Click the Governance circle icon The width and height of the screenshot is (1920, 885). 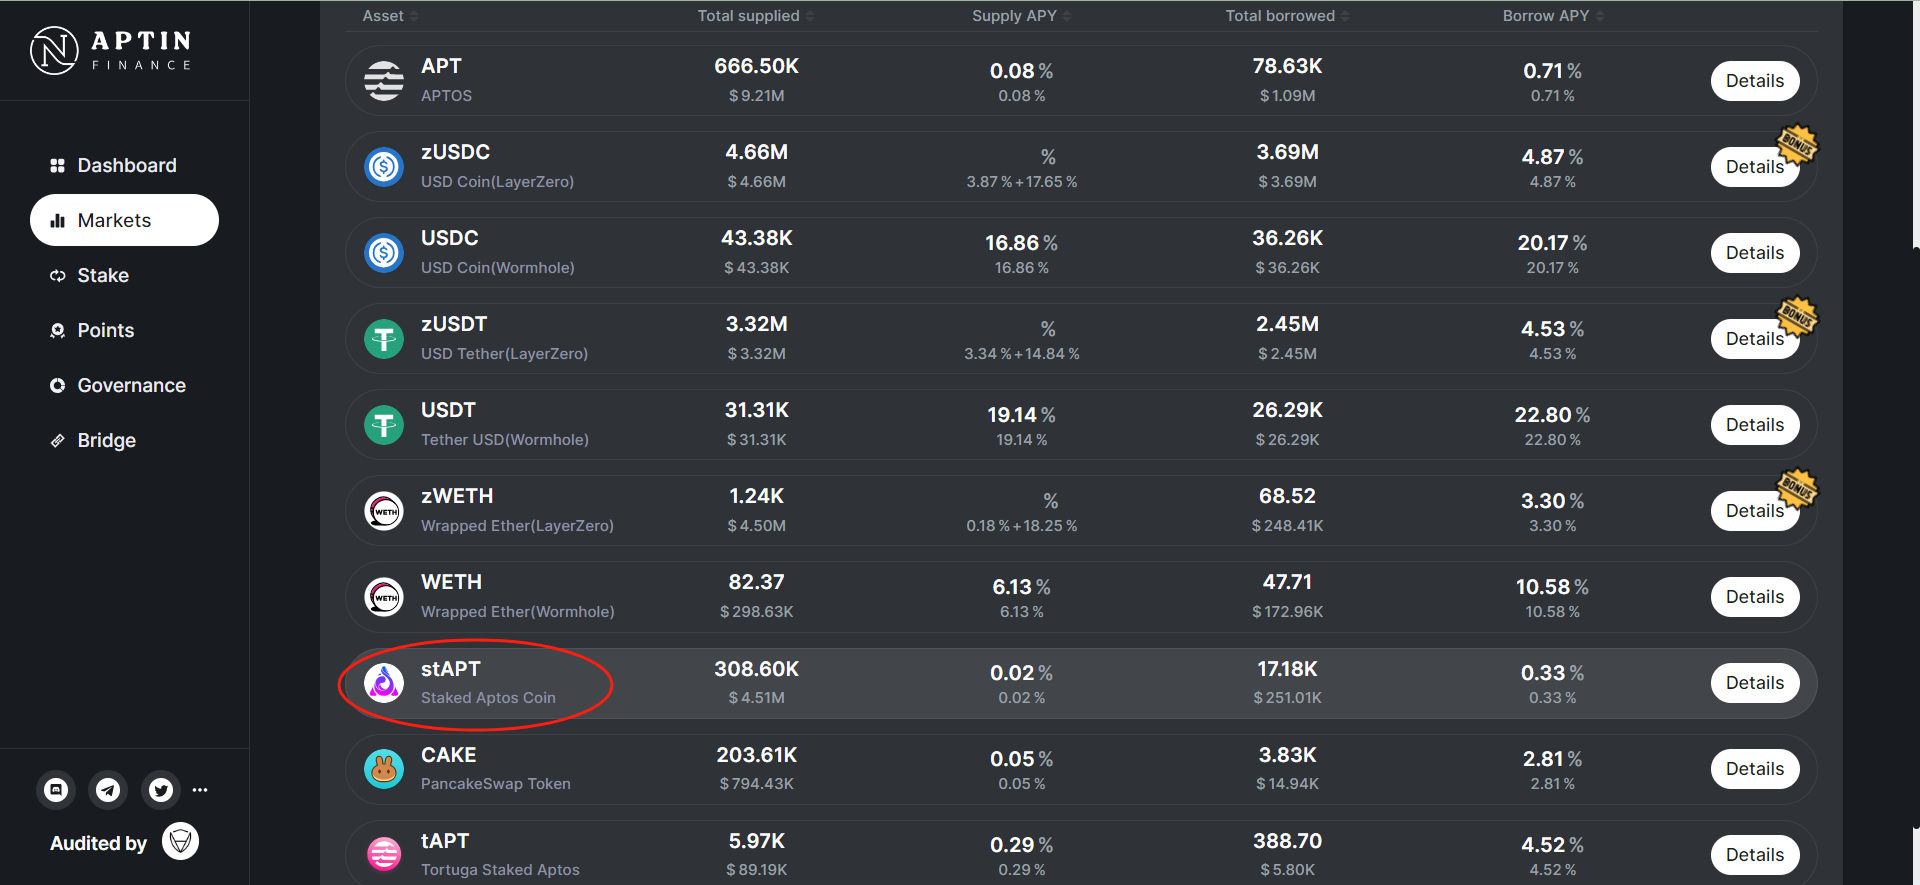pos(57,386)
